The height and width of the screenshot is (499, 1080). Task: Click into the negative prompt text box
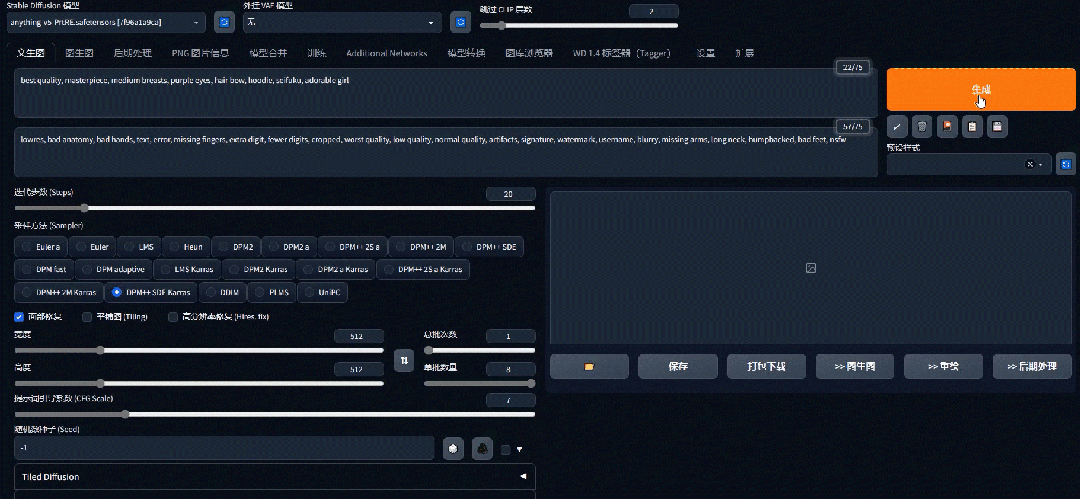tap(446, 152)
